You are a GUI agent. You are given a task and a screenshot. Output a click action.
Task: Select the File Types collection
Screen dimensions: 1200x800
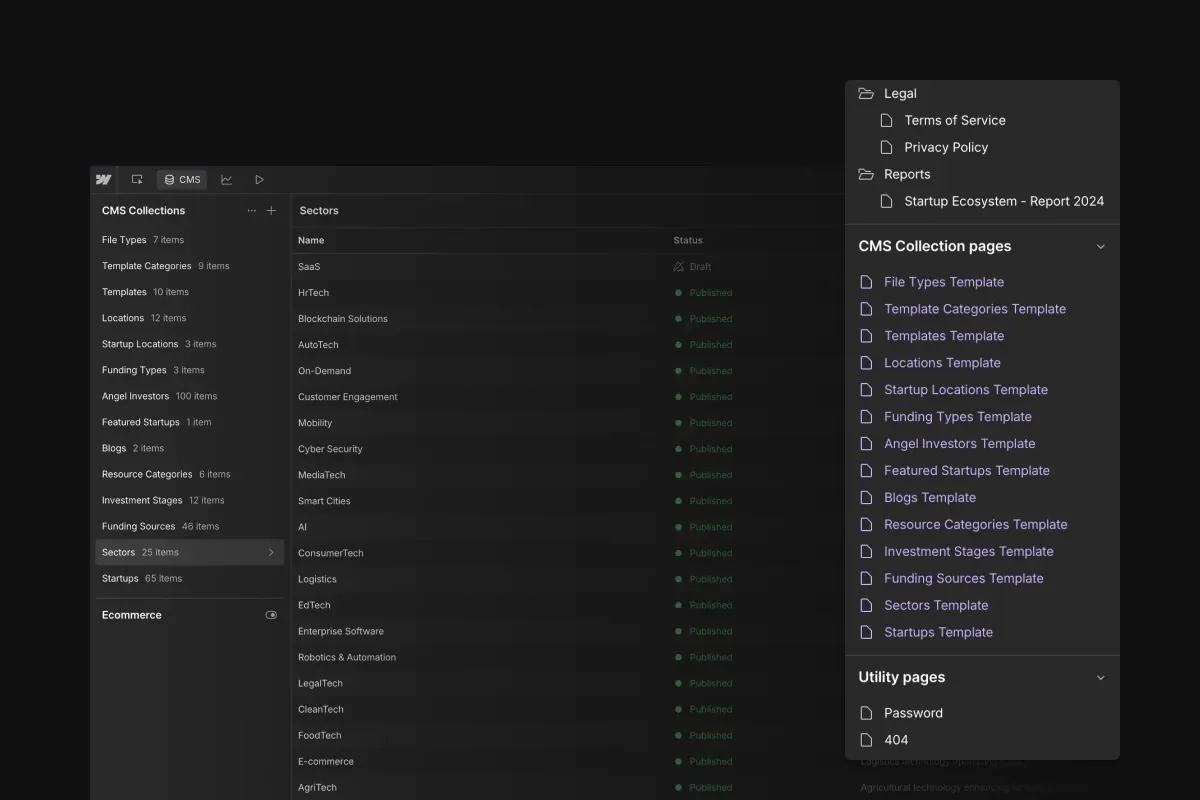(x=189, y=240)
